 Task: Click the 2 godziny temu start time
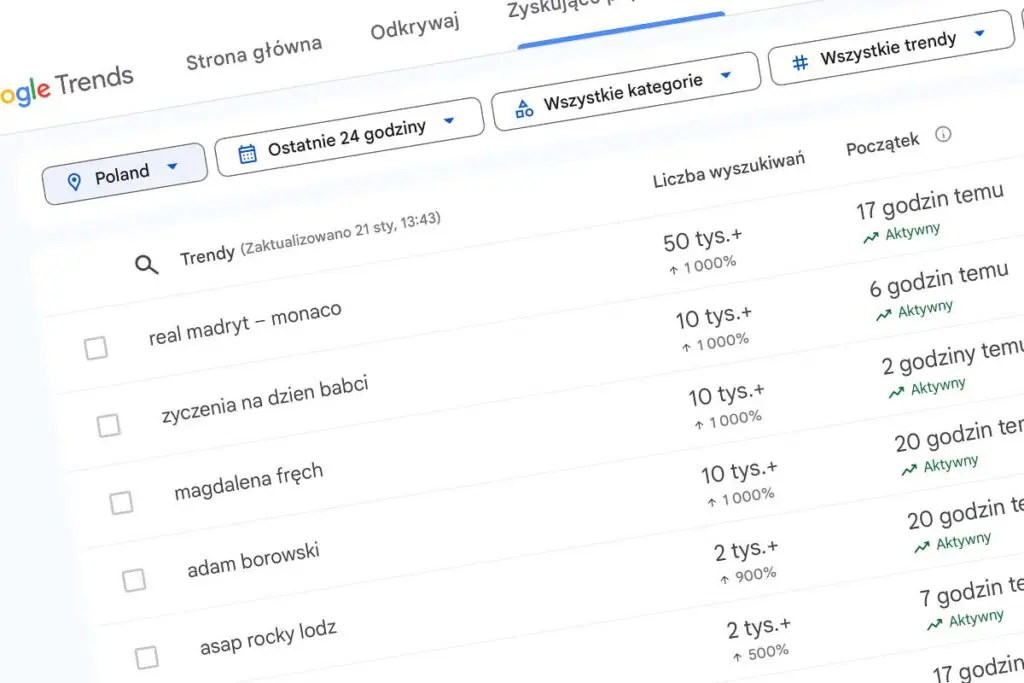(953, 357)
